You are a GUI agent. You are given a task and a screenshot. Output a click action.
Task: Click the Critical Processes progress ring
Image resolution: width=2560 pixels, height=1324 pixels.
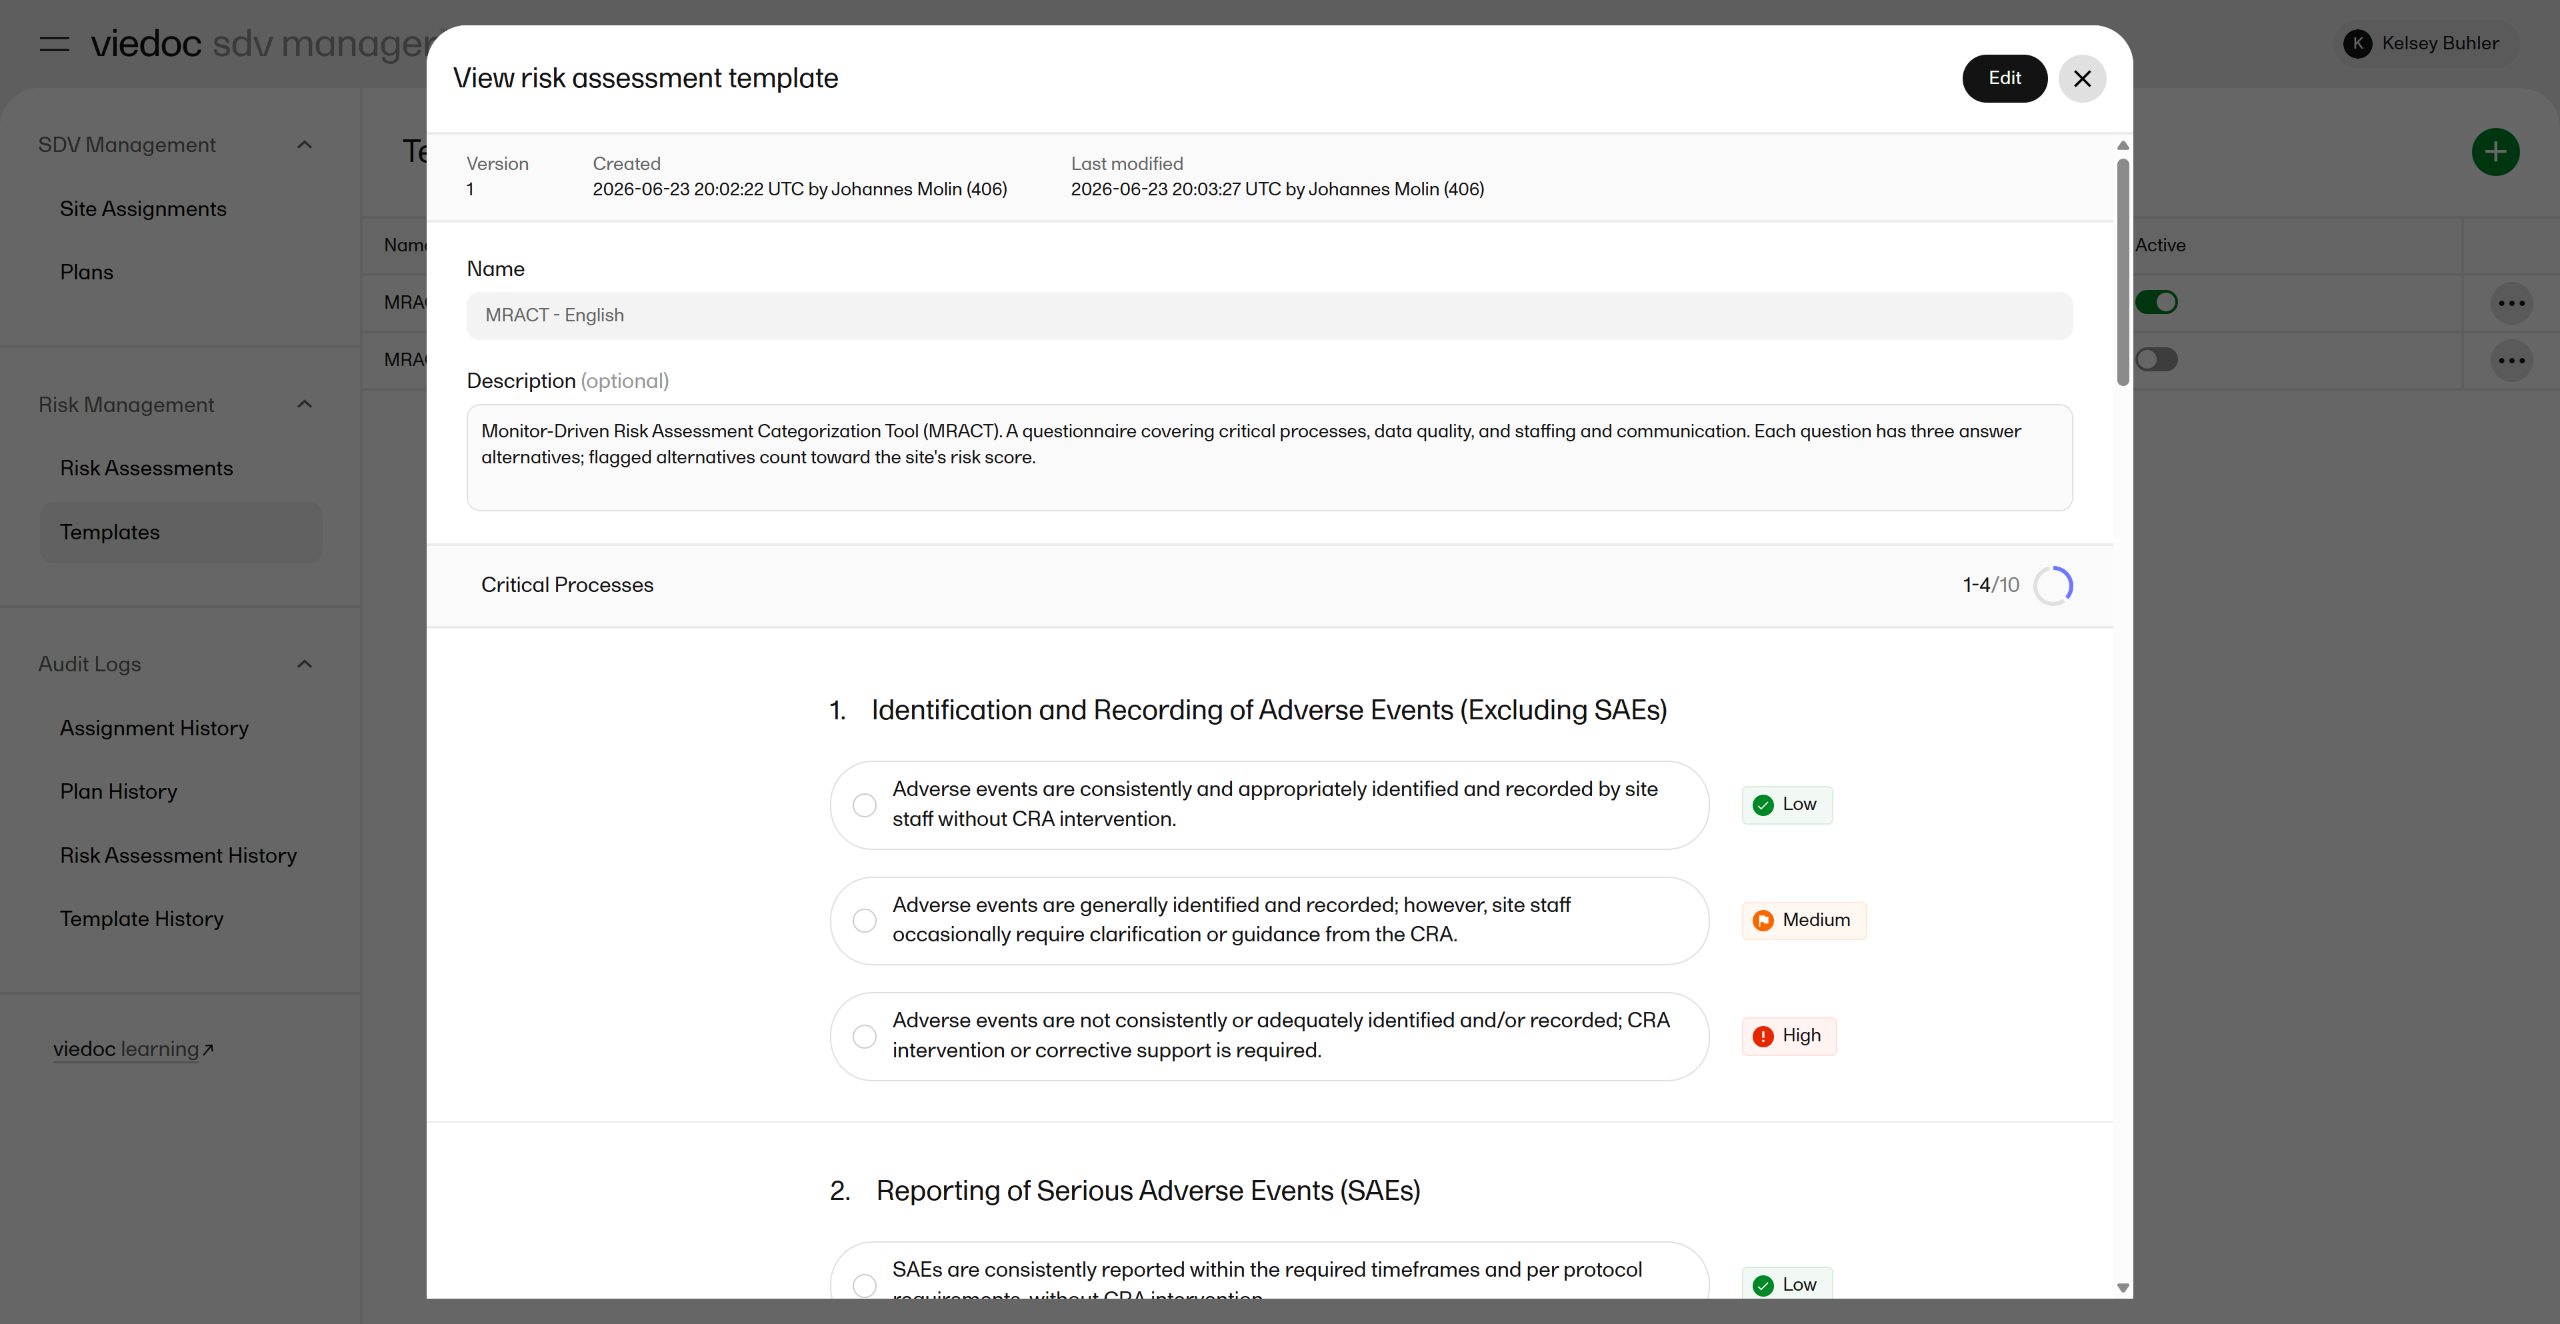click(x=2053, y=586)
